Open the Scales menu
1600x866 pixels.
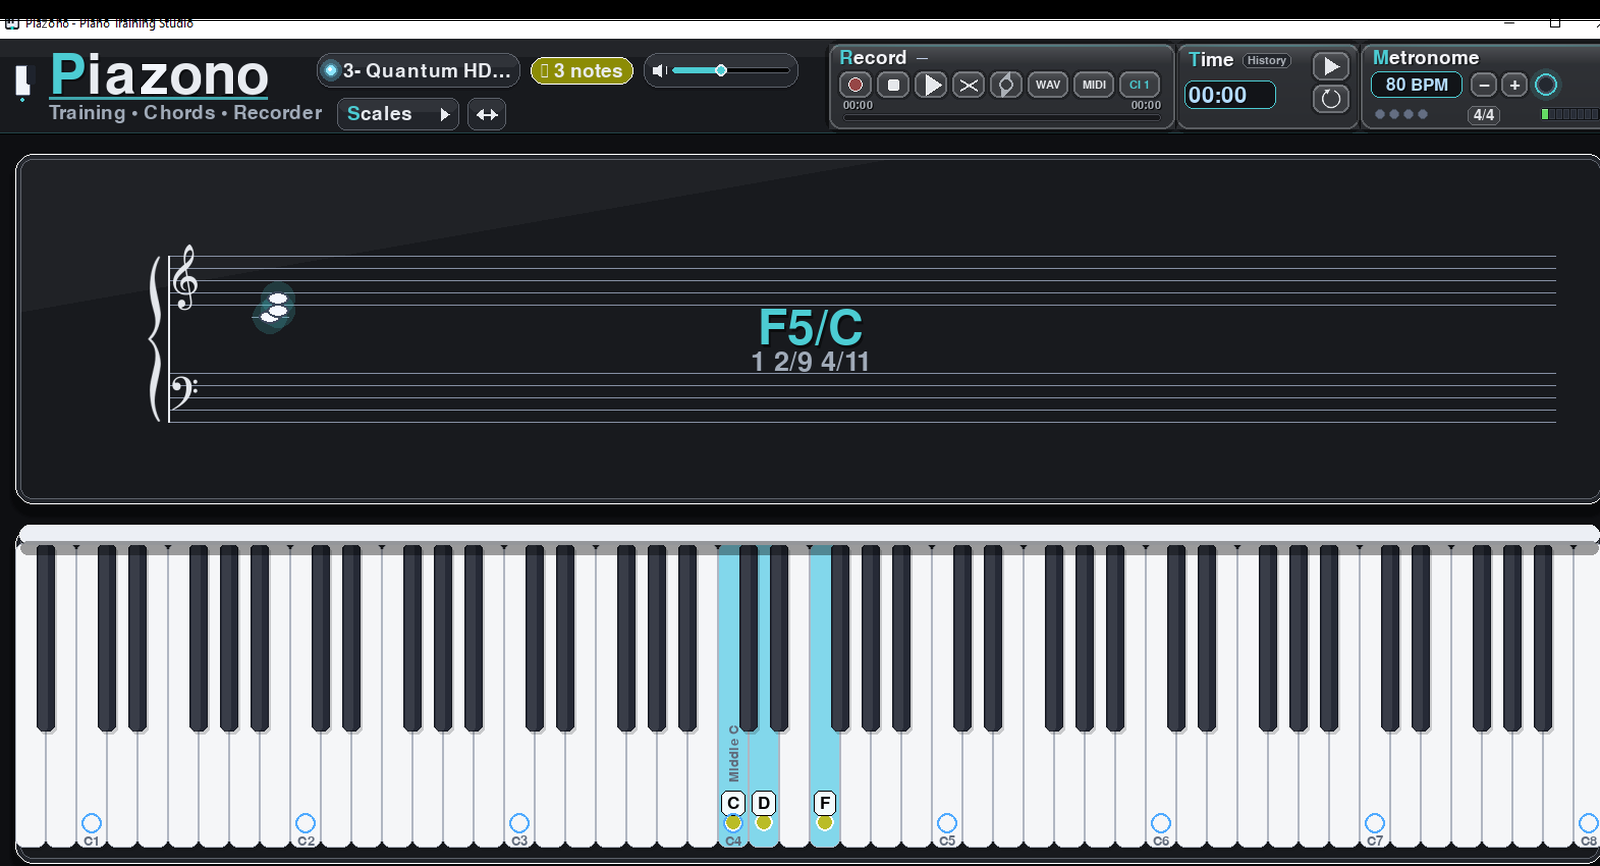tap(398, 114)
